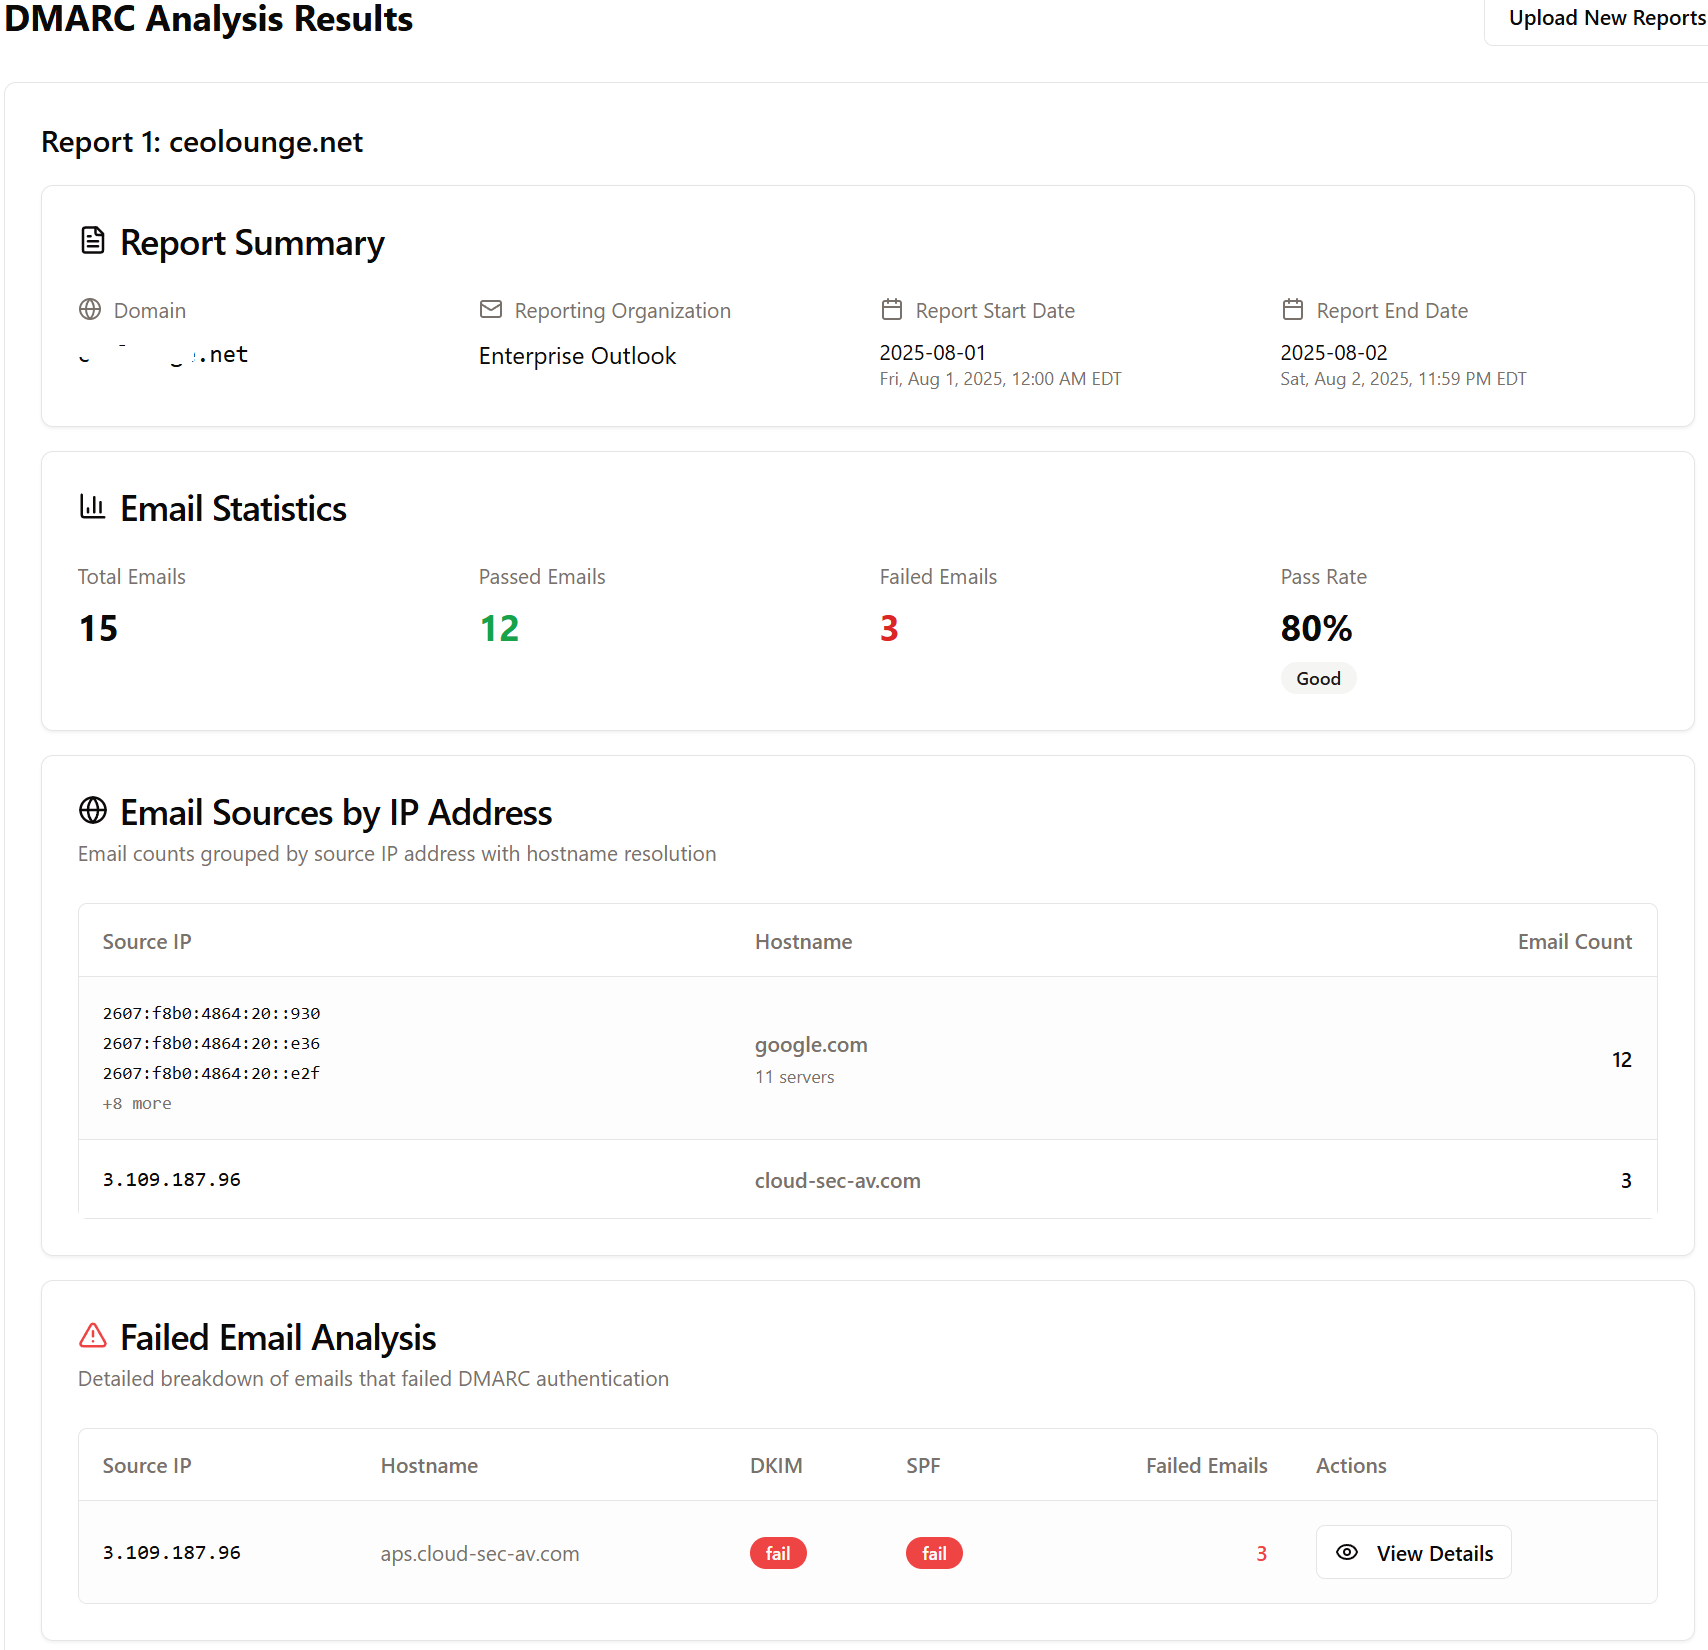Click the 80% pass rate value

[1316, 628]
